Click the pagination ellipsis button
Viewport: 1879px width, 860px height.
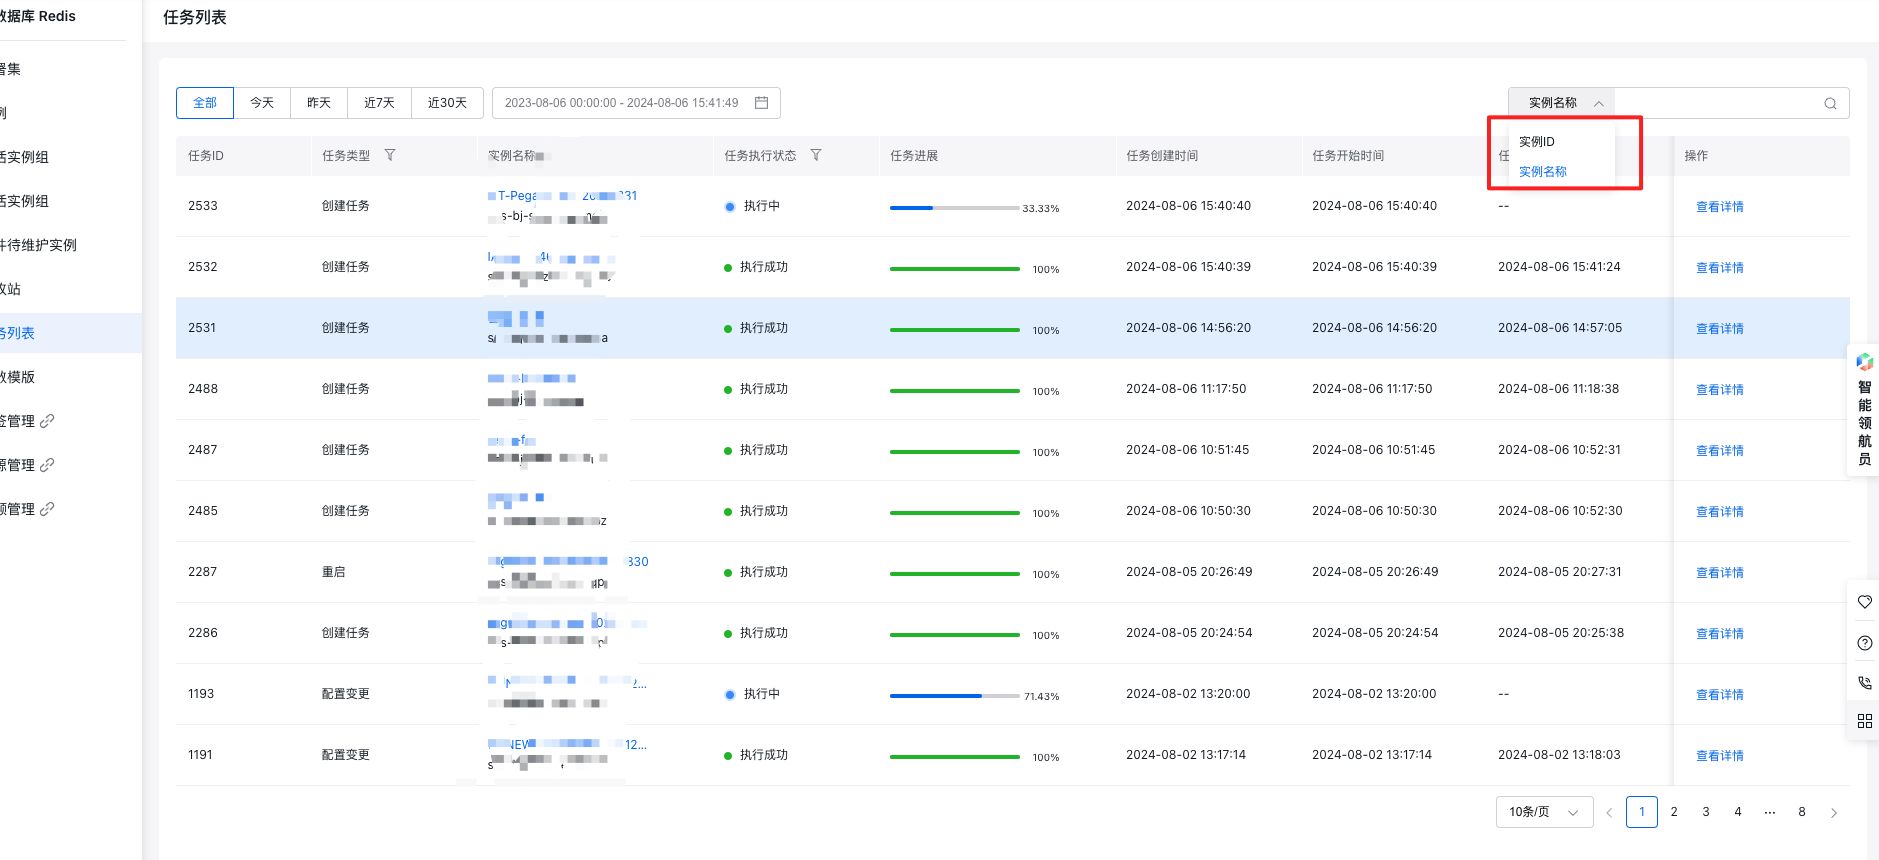pos(1770,812)
